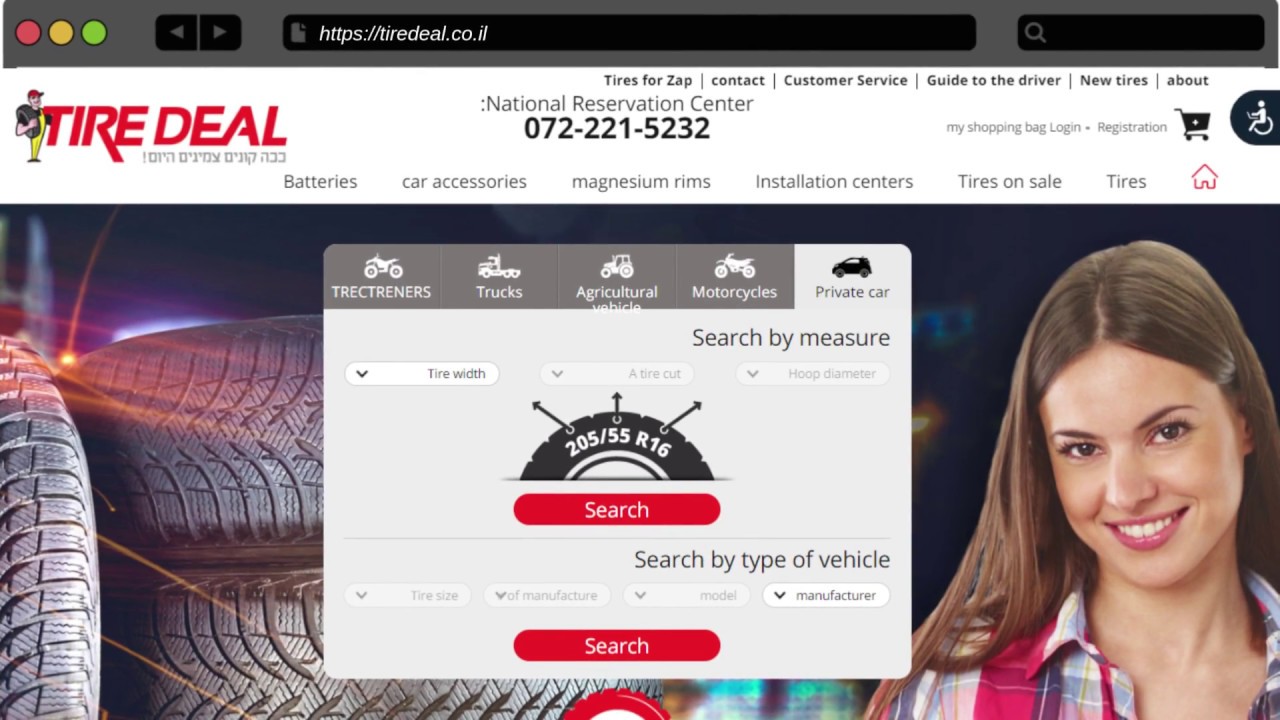1280x720 pixels.
Task: Expand the manufacturer dropdown
Action: (x=826, y=595)
